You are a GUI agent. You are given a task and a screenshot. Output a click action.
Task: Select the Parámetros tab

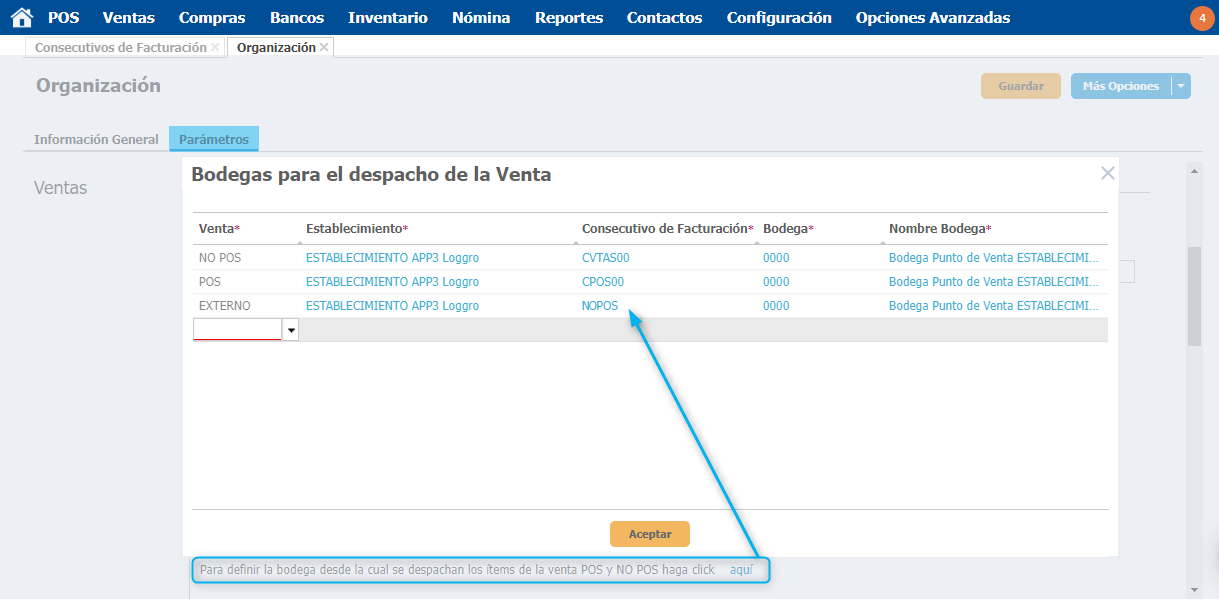[x=214, y=139]
